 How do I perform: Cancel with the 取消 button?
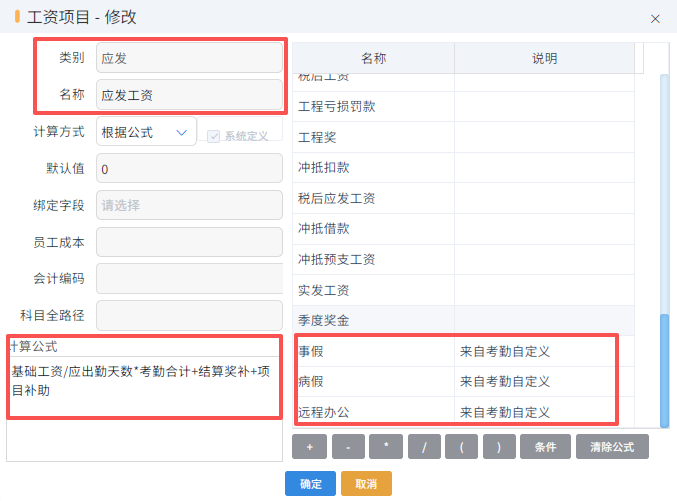pos(366,483)
